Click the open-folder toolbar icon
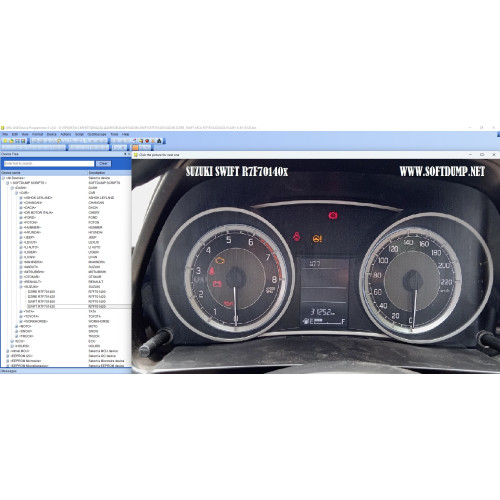The image size is (500, 500). (11, 141)
